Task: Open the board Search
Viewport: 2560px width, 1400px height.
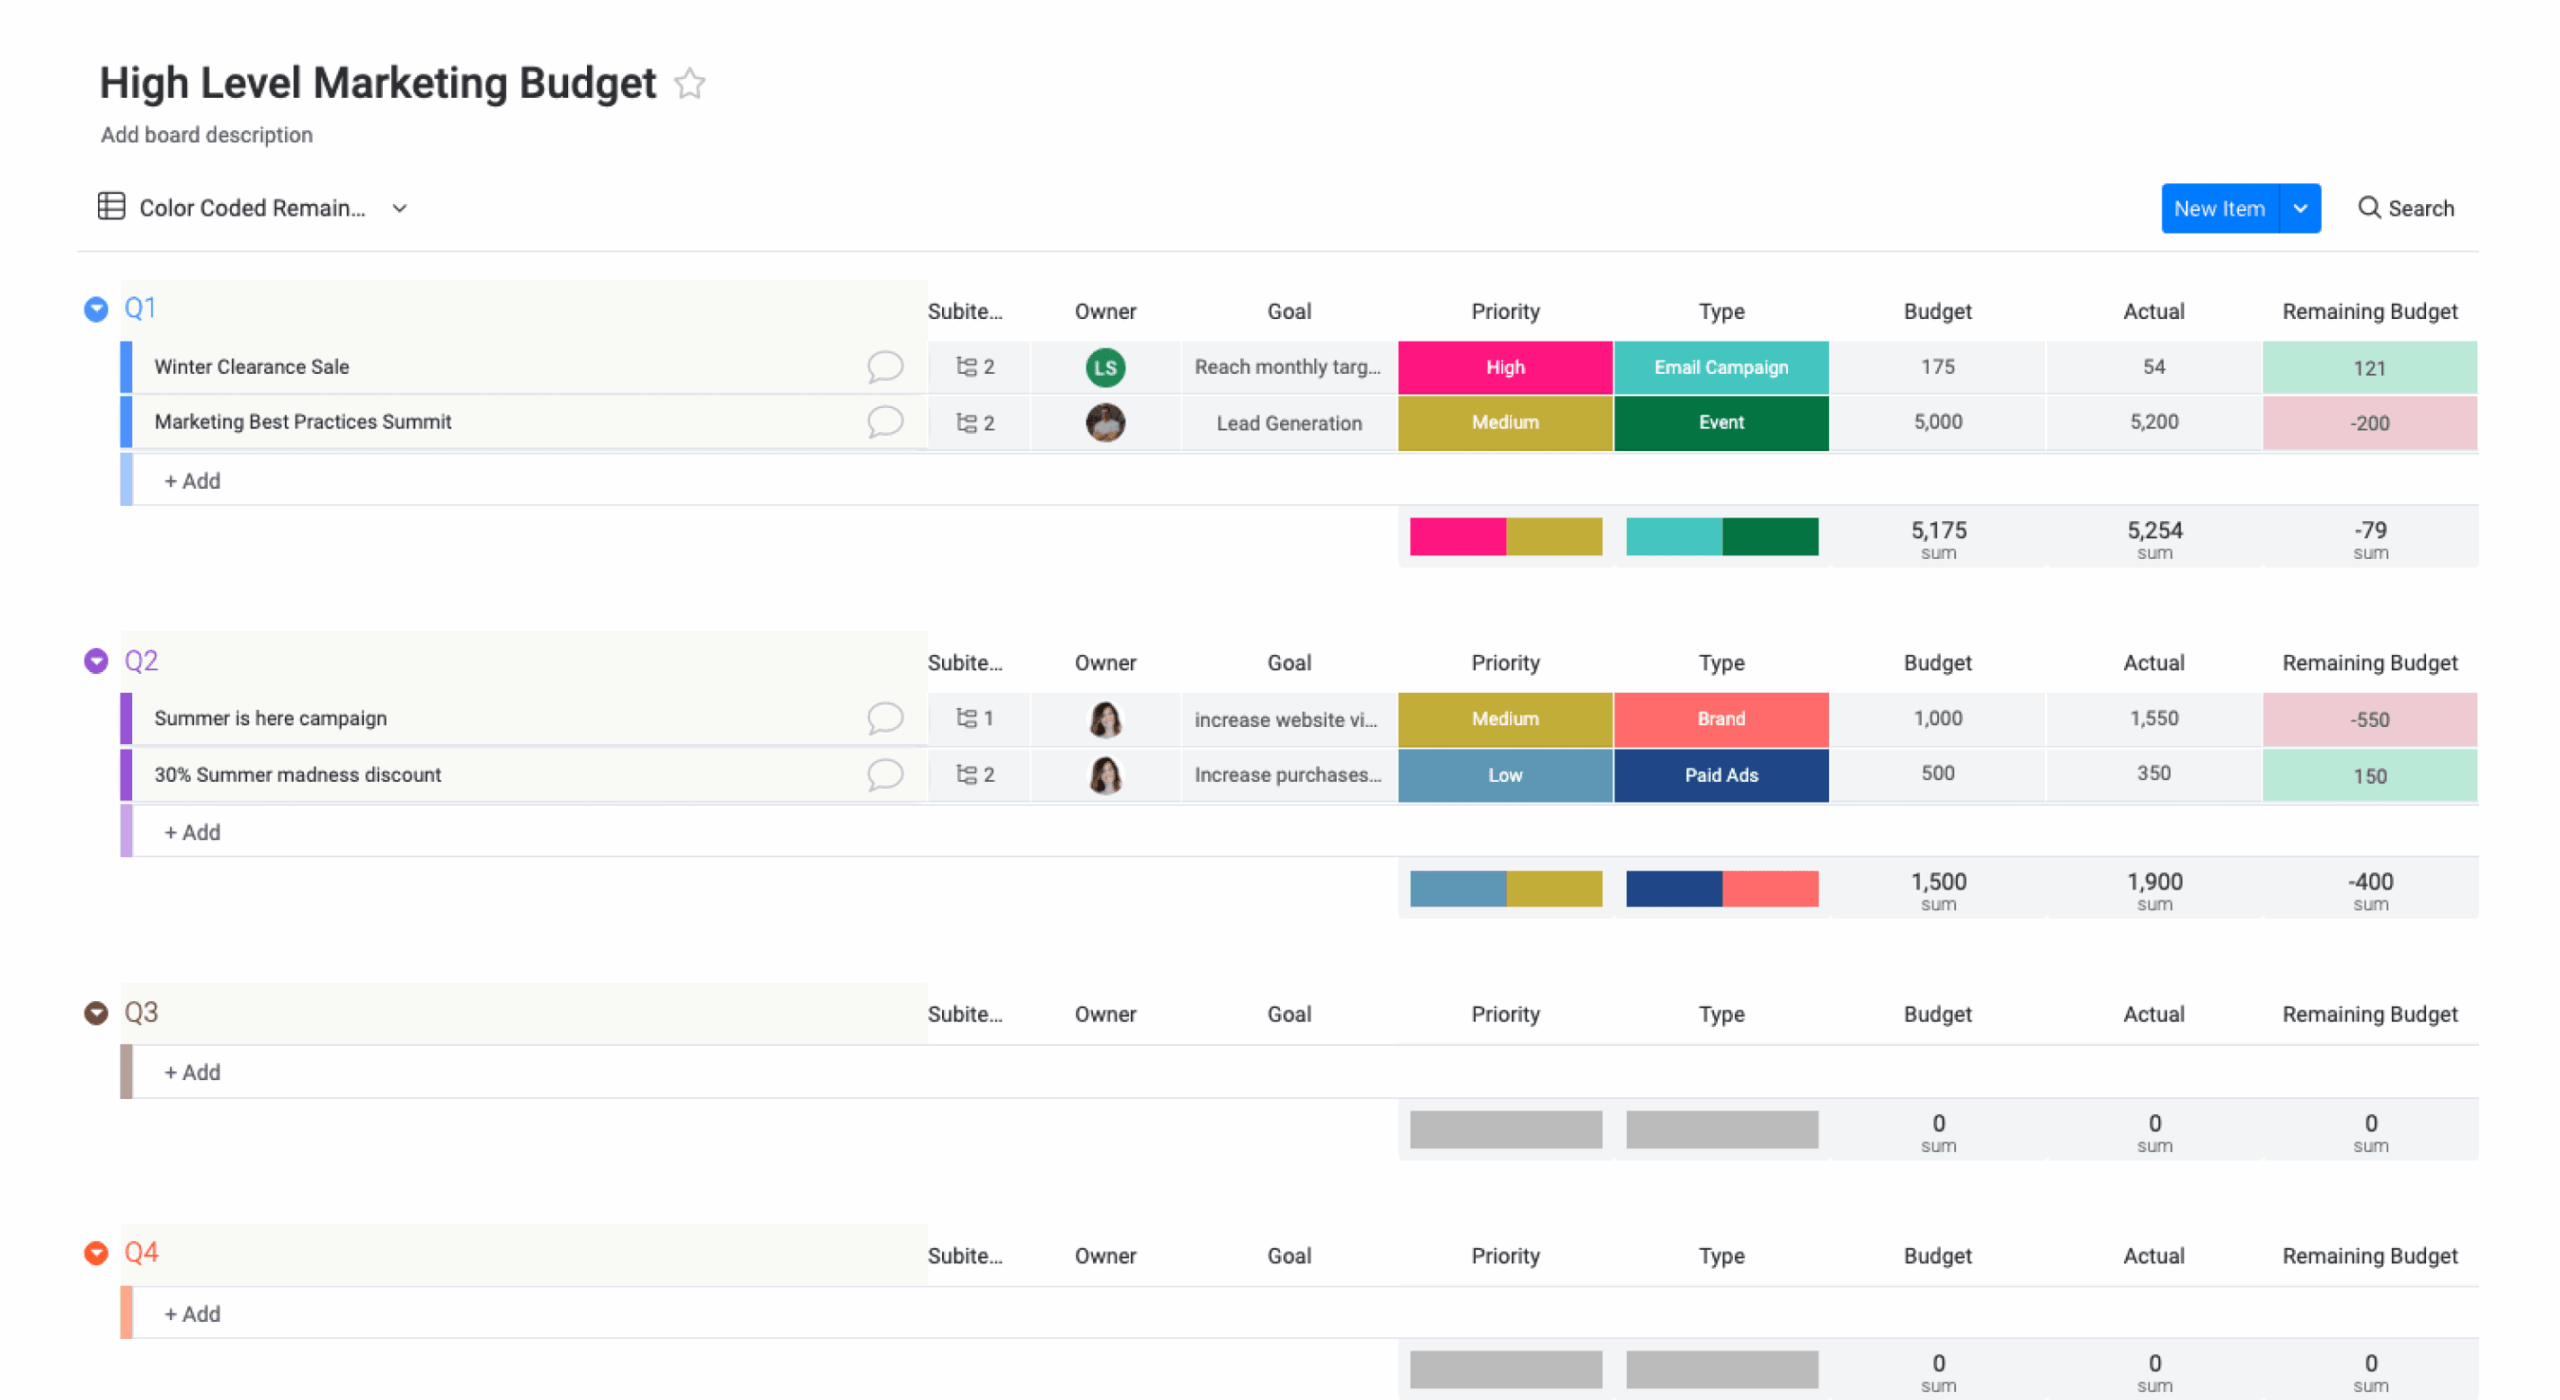Action: (x=2406, y=208)
